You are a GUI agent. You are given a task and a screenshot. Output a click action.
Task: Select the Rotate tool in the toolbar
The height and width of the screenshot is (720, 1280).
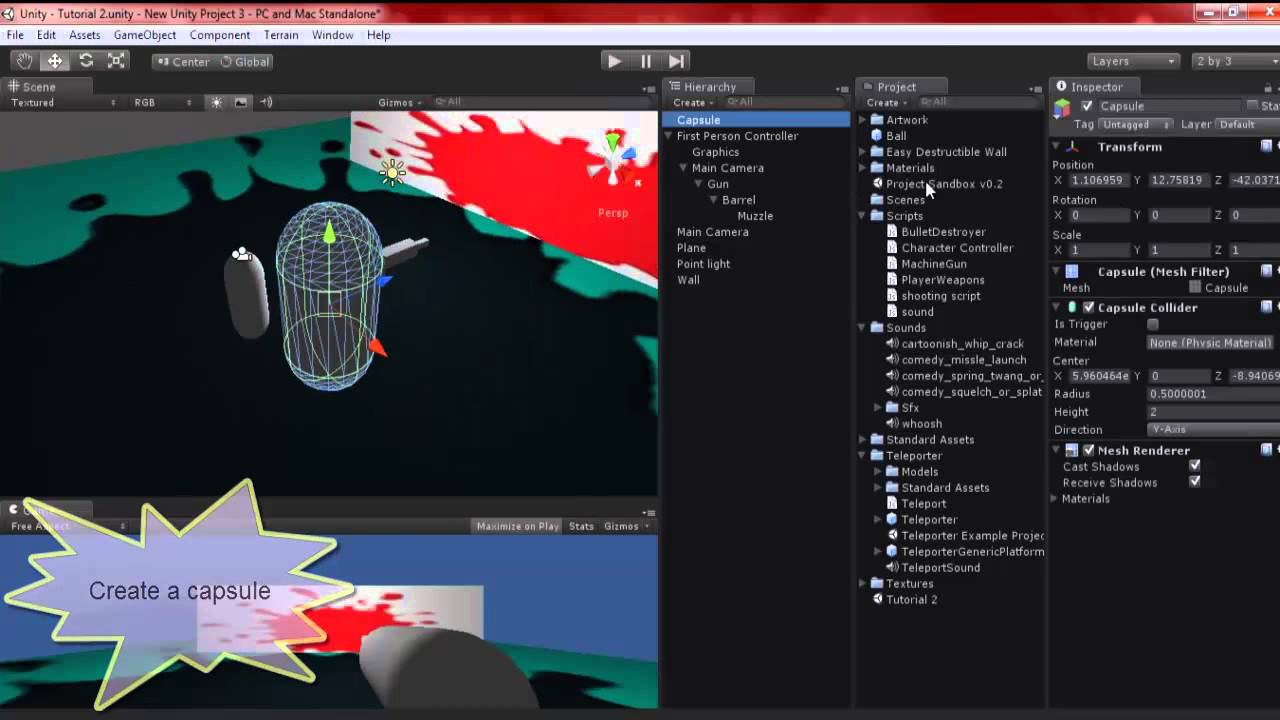point(86,61)
